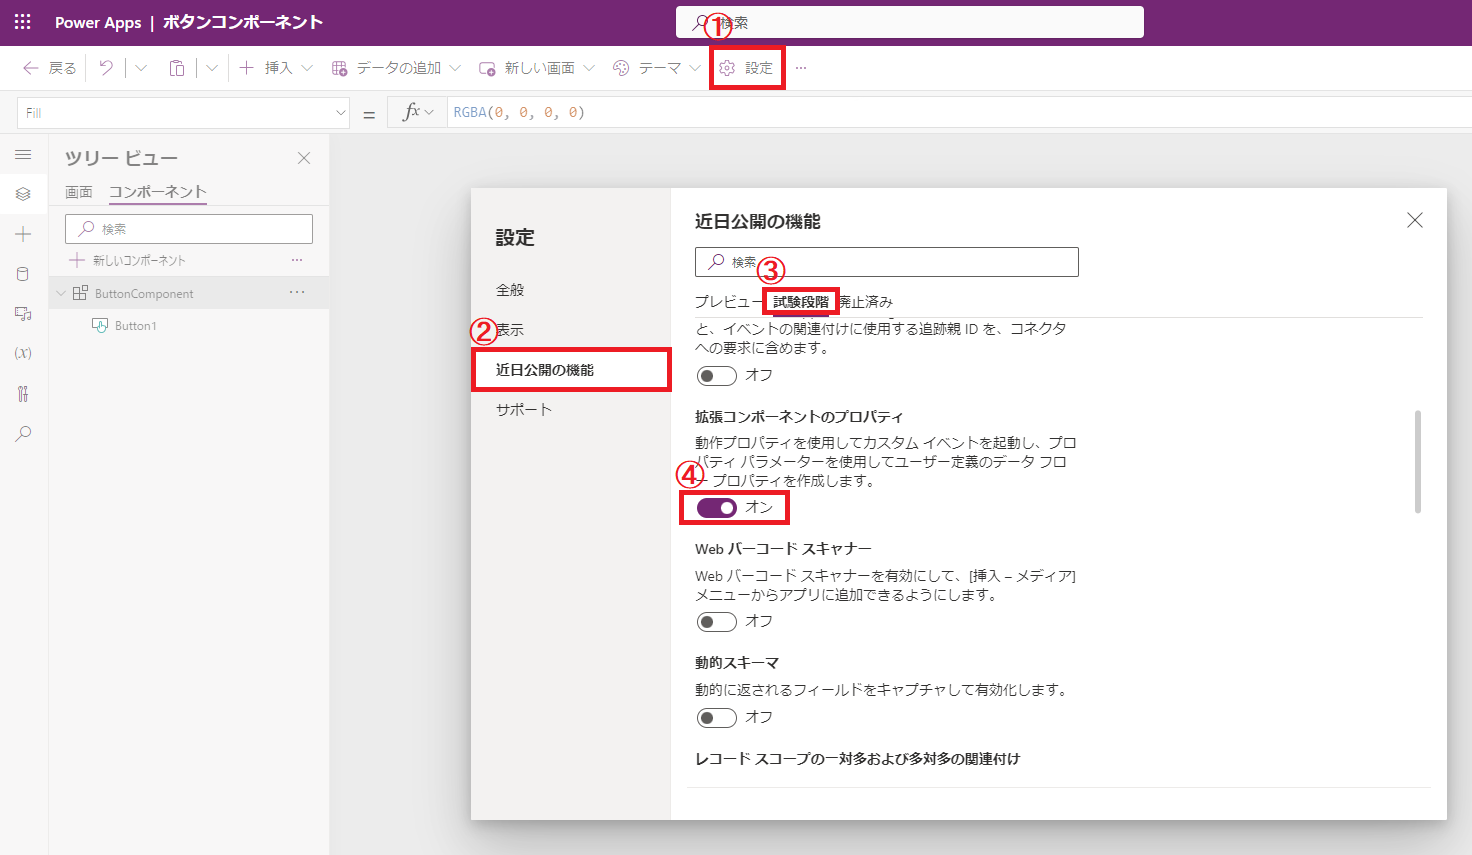Screen dimensions: 1472x855
Task: Open the Tree view panel icon
Action: 23,194
